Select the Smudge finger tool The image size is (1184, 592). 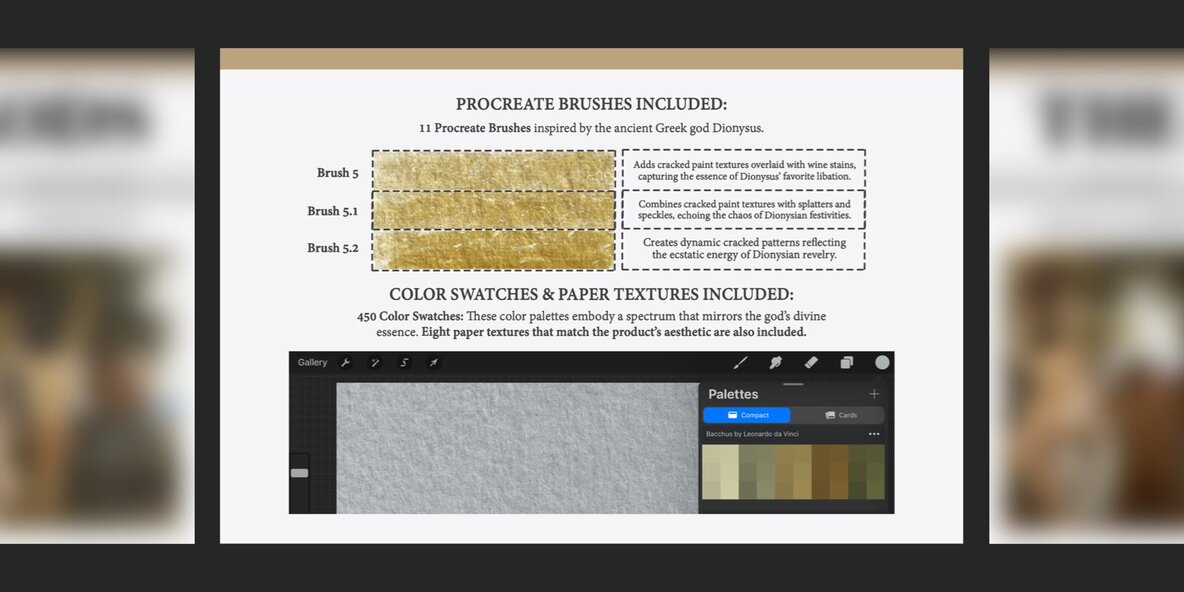click(x=775, y=363)
